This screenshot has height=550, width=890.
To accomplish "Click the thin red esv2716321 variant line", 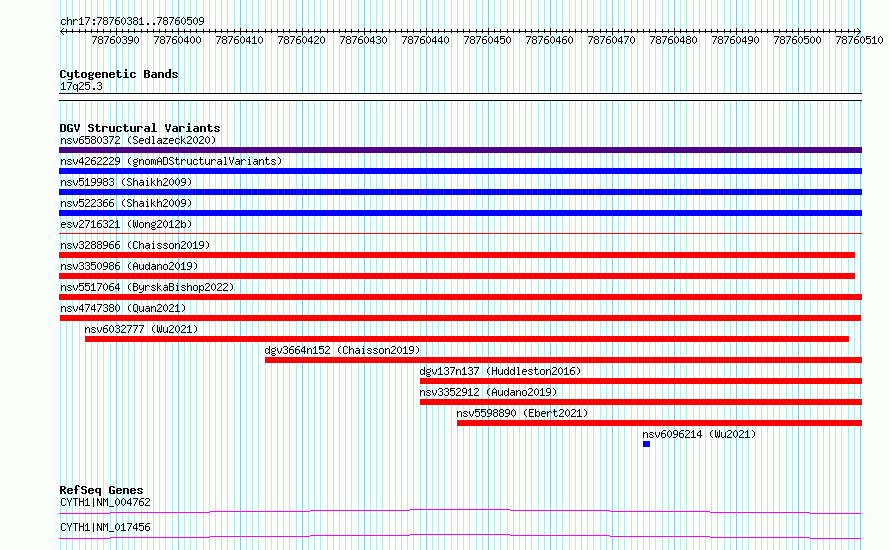I will coord(460,233).
